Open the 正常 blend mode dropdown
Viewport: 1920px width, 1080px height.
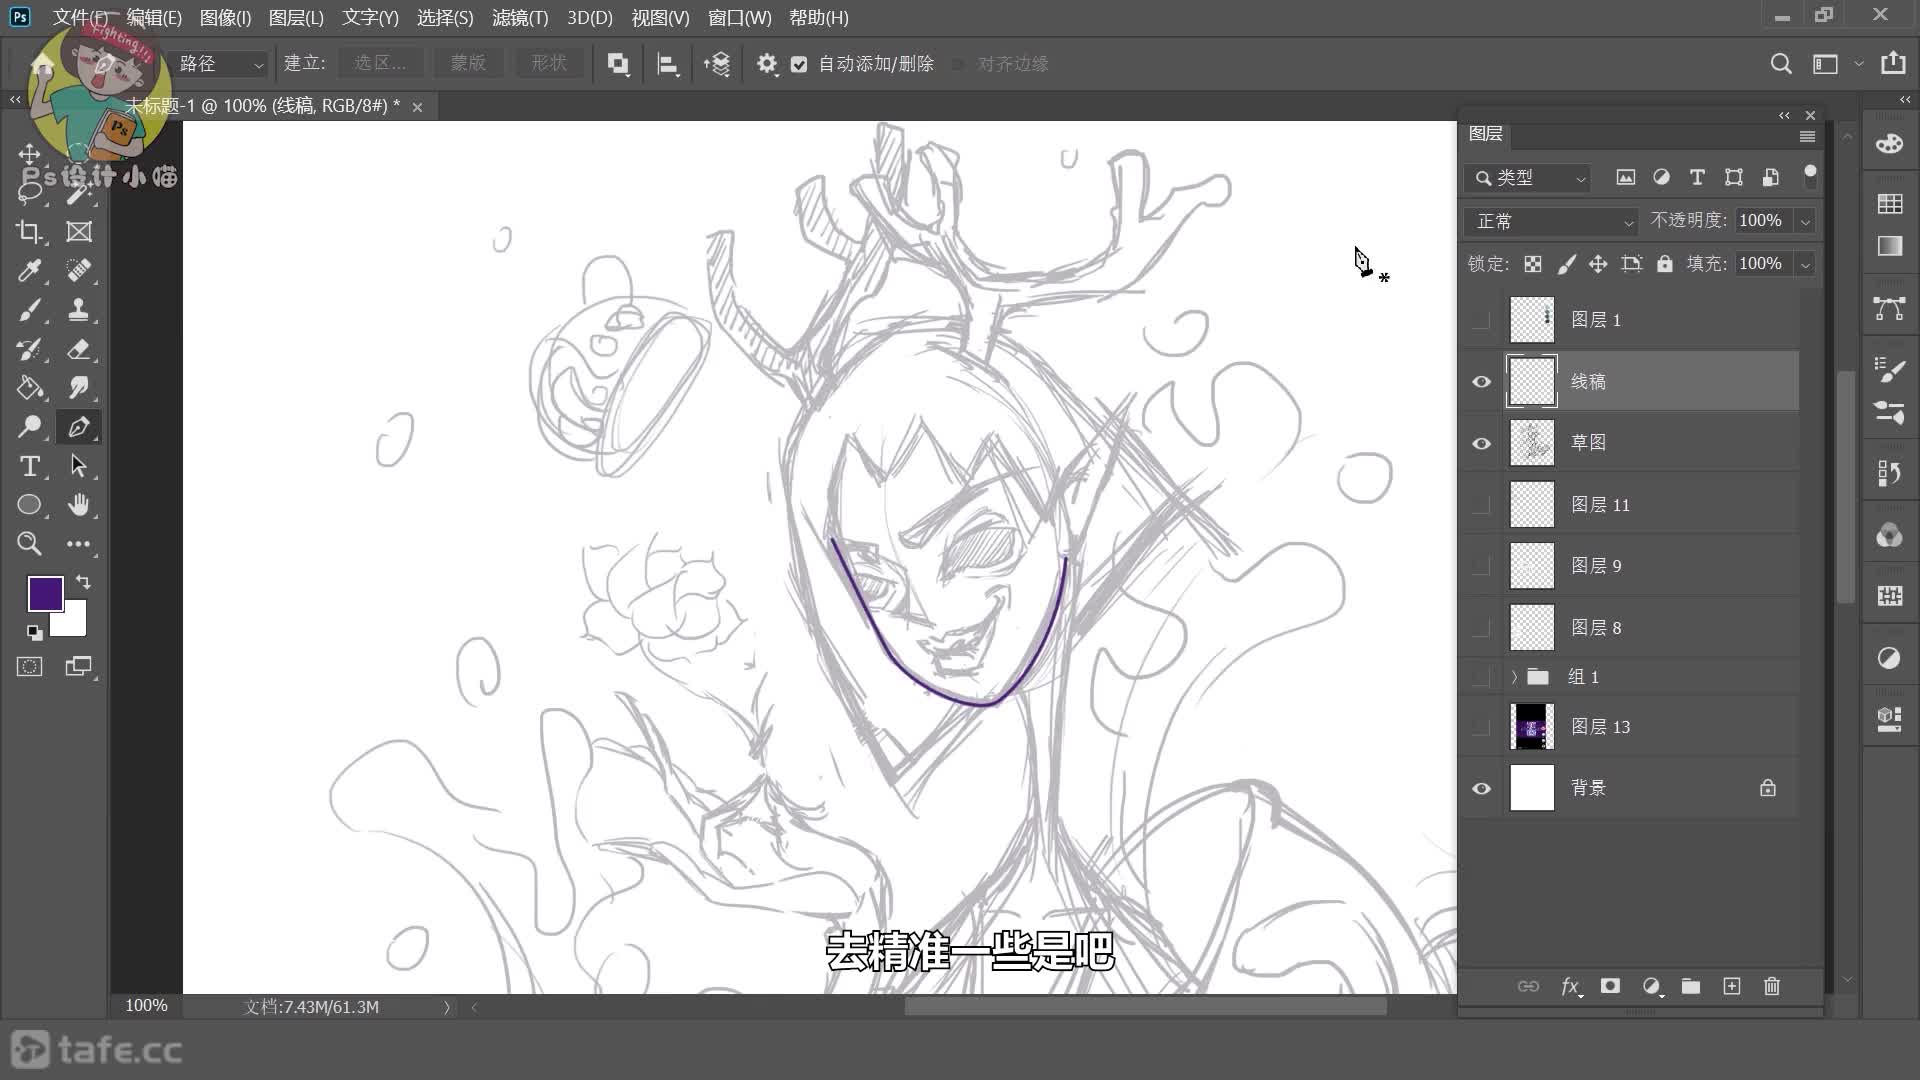point(1552,221)
